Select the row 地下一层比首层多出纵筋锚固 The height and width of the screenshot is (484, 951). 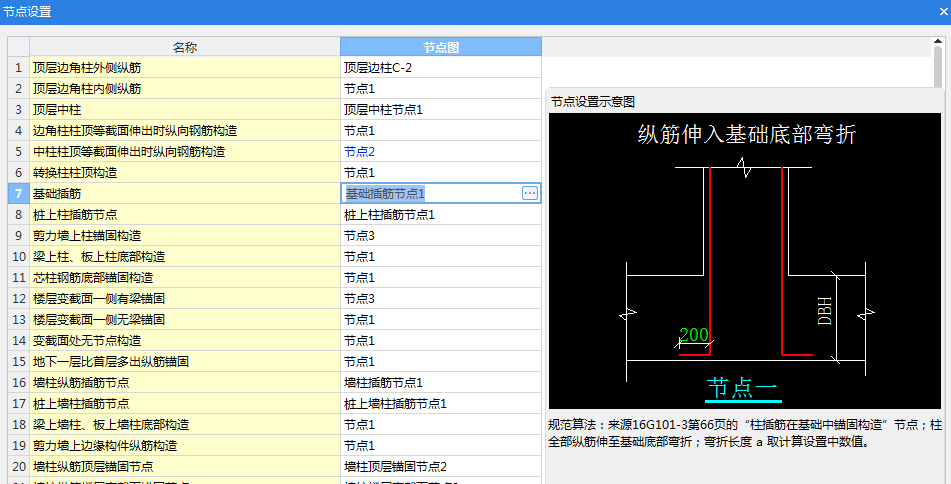pyautogui.click(x=185, y=361)
